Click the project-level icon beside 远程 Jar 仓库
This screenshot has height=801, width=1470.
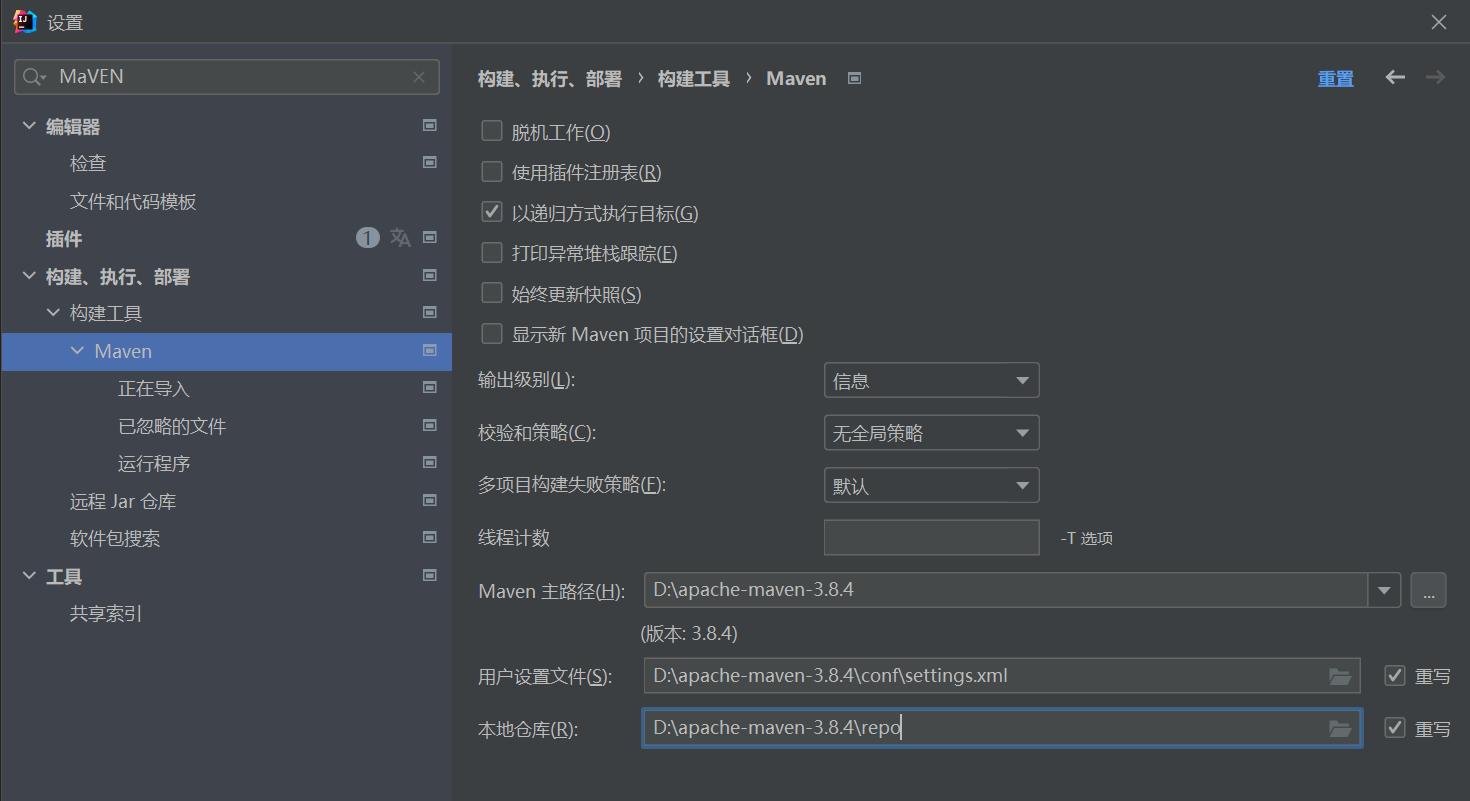coord(430,500)
